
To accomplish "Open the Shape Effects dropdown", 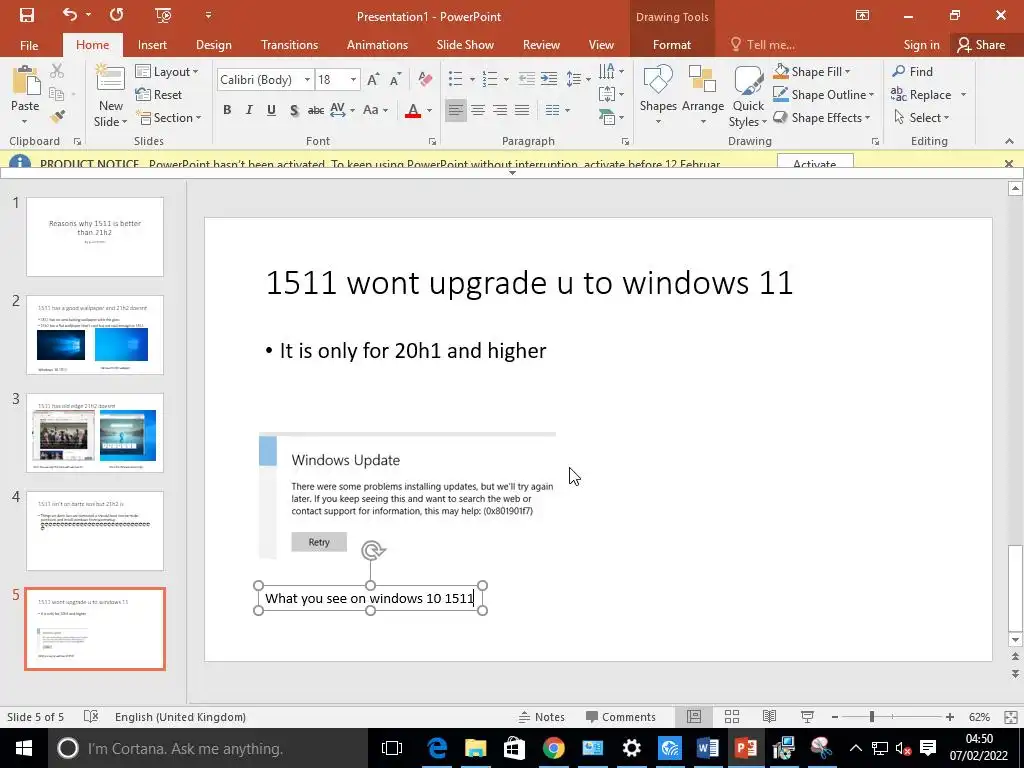I will coord(822,118).
